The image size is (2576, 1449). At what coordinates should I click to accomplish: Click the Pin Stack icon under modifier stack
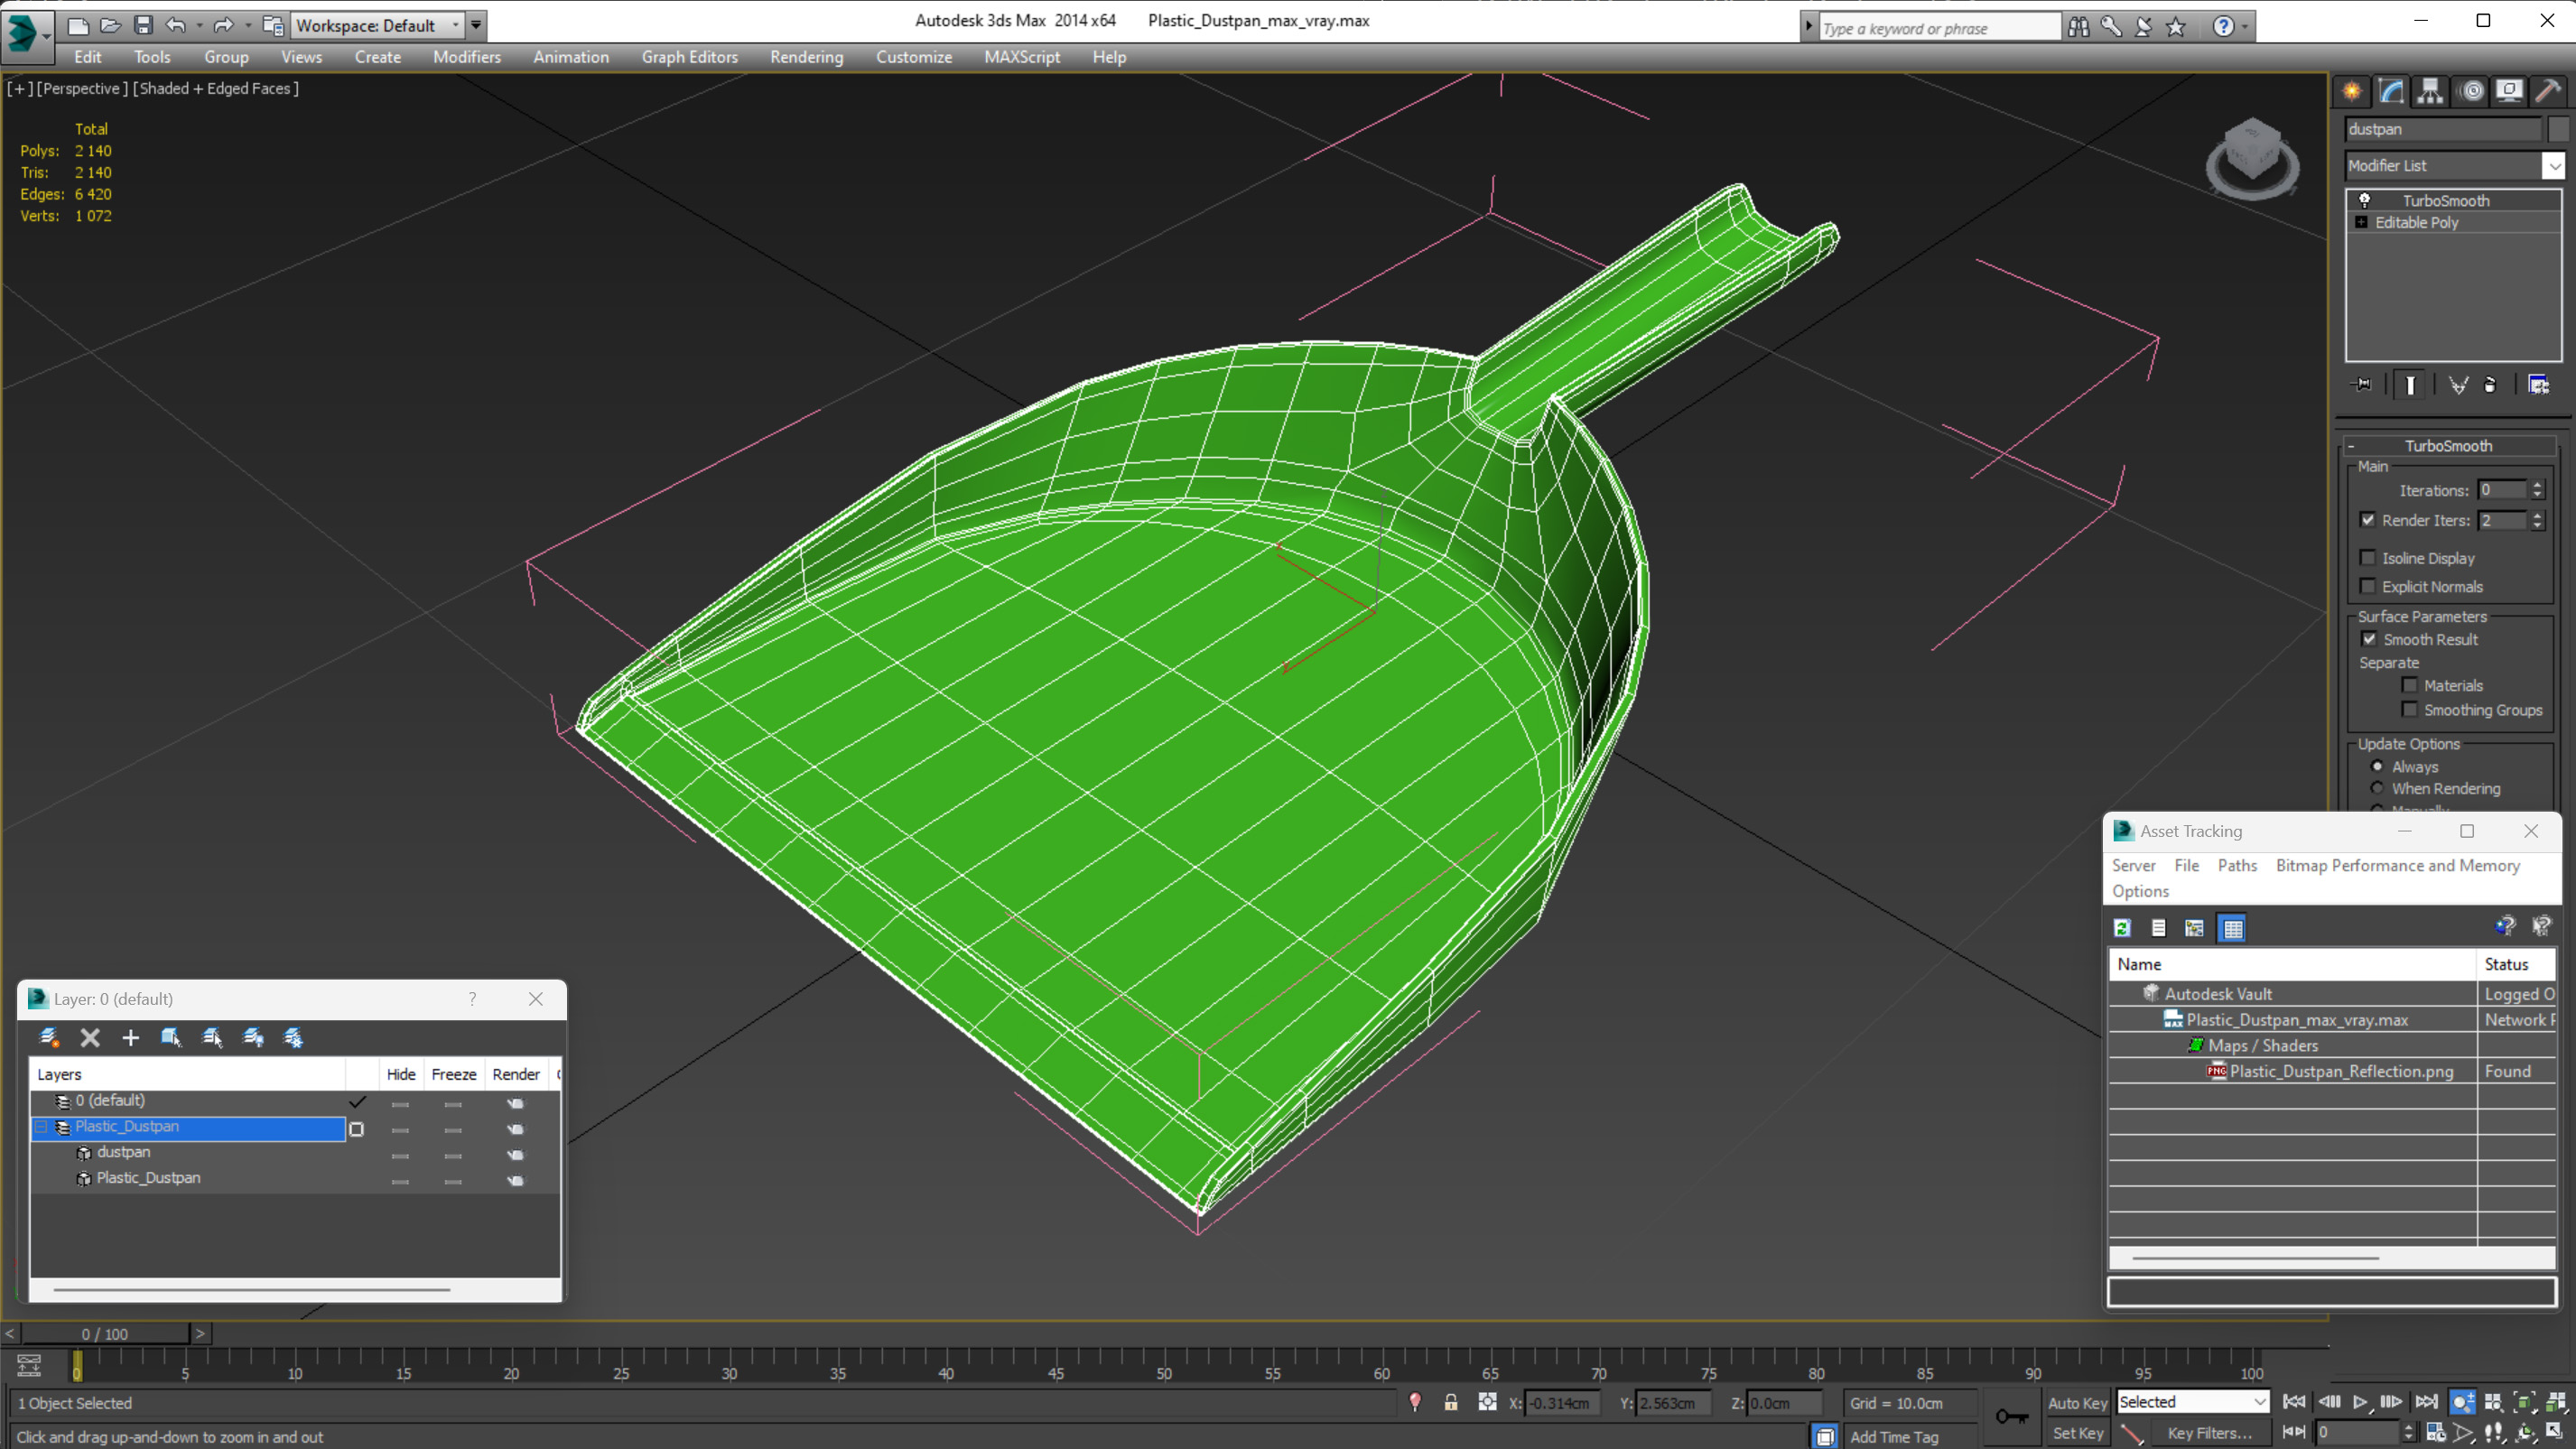[x=2362, y=385]
